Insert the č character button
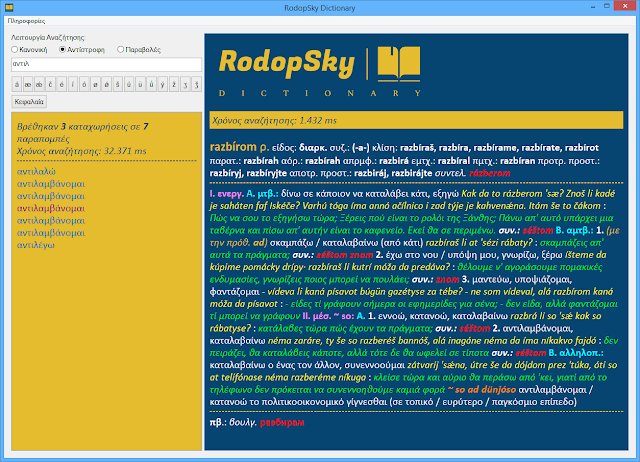Screen dimensions: 640x462 (50, 84)
